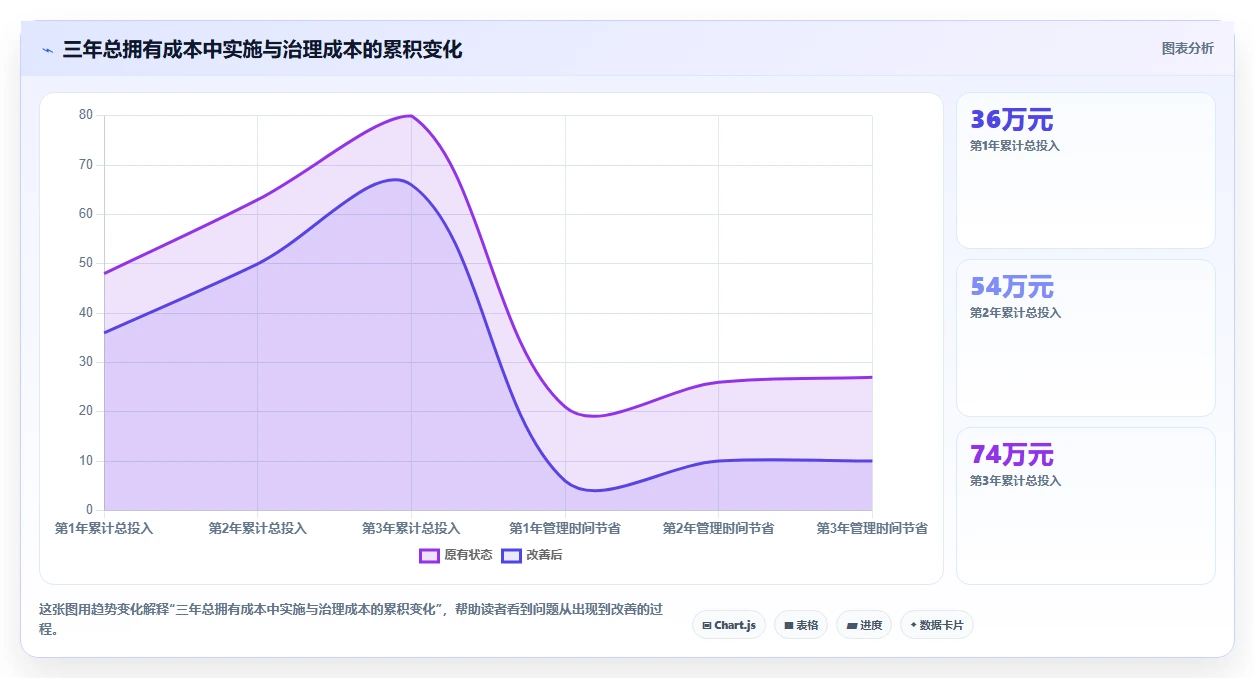This screenshot has width=1255, height=678.
Task: Click the icon inside Chart.js tag
Action: (707, 626)
